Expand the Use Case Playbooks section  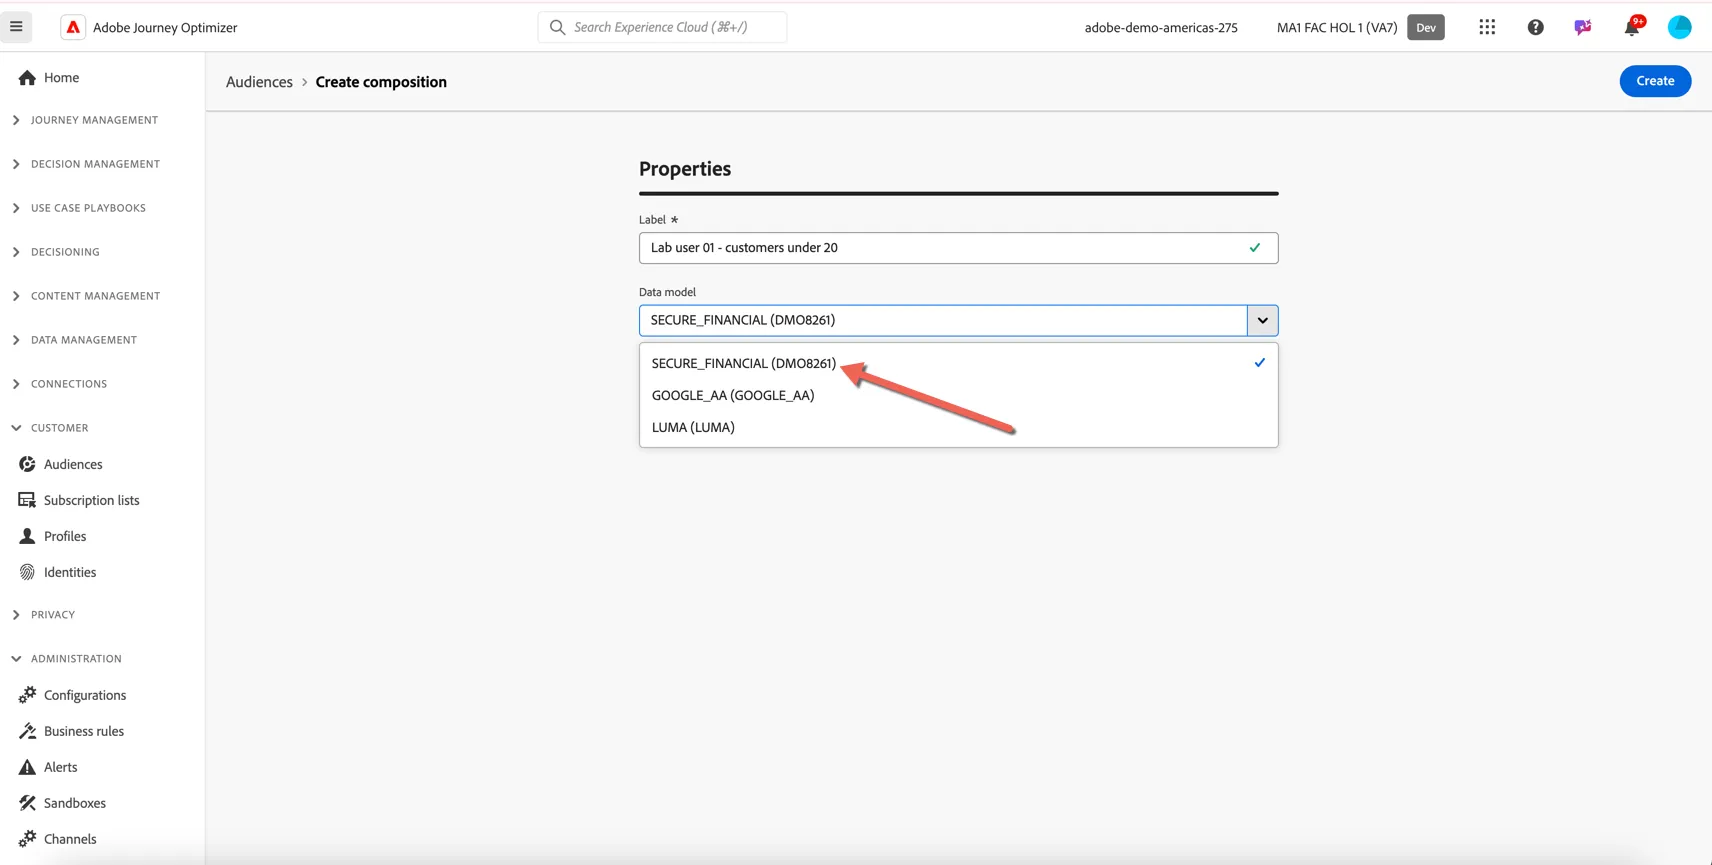click(79, 208)
